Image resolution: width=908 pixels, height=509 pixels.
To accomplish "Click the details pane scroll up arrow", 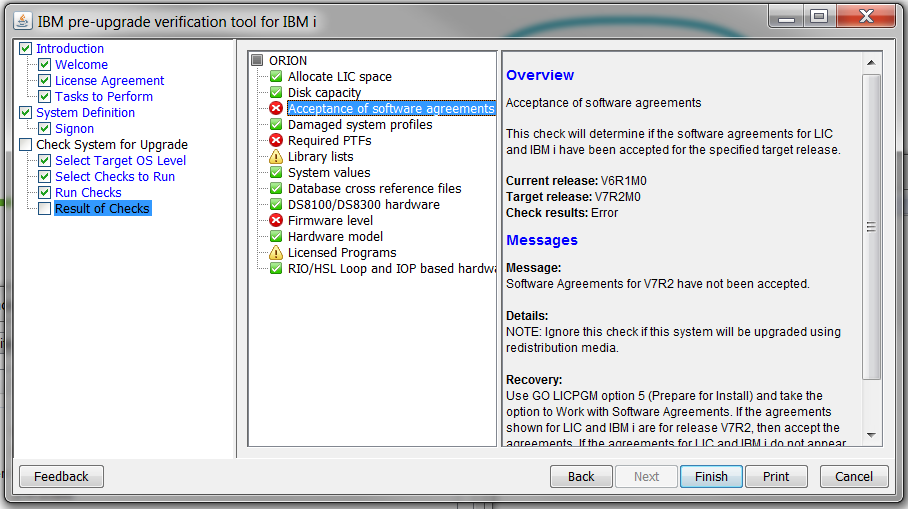I will point(871,63).
